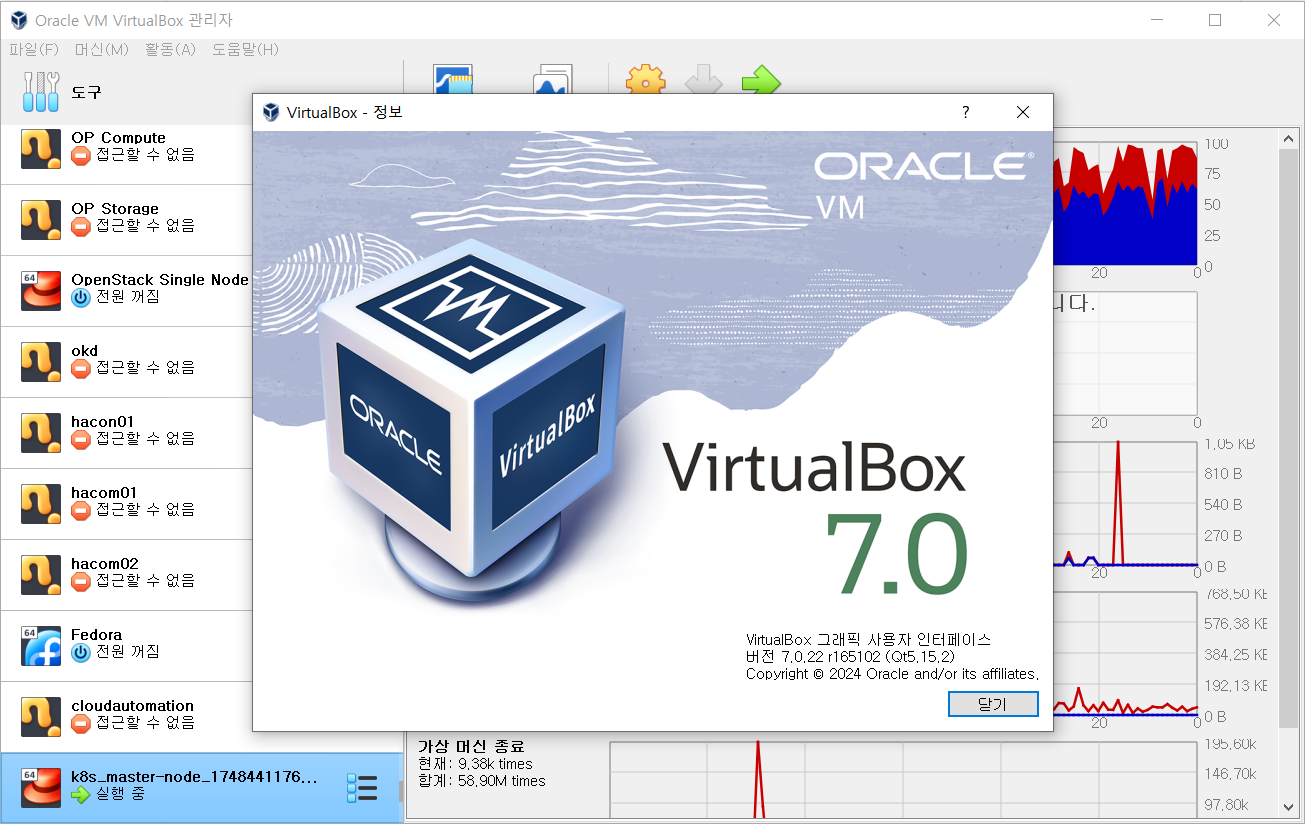The height and width of the screenshot is (824, 1305).
Task: Open the 활동(A) menu
Action: (x=170, y=49)
